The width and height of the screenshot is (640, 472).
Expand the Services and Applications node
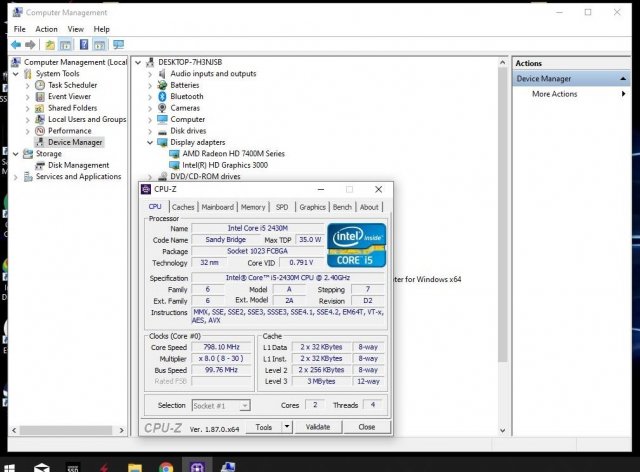(x=16, y=177)
